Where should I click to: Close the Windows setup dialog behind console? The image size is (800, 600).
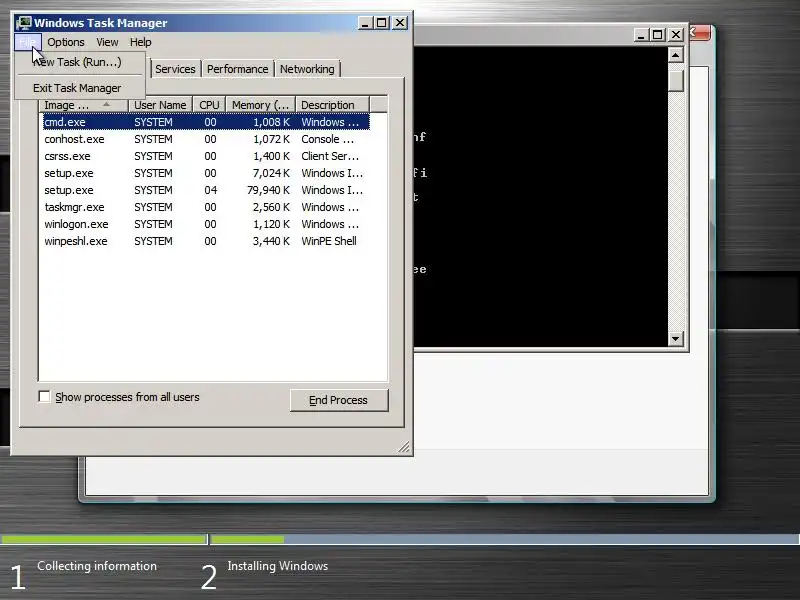pyautogui.click(x=700, y=33)
